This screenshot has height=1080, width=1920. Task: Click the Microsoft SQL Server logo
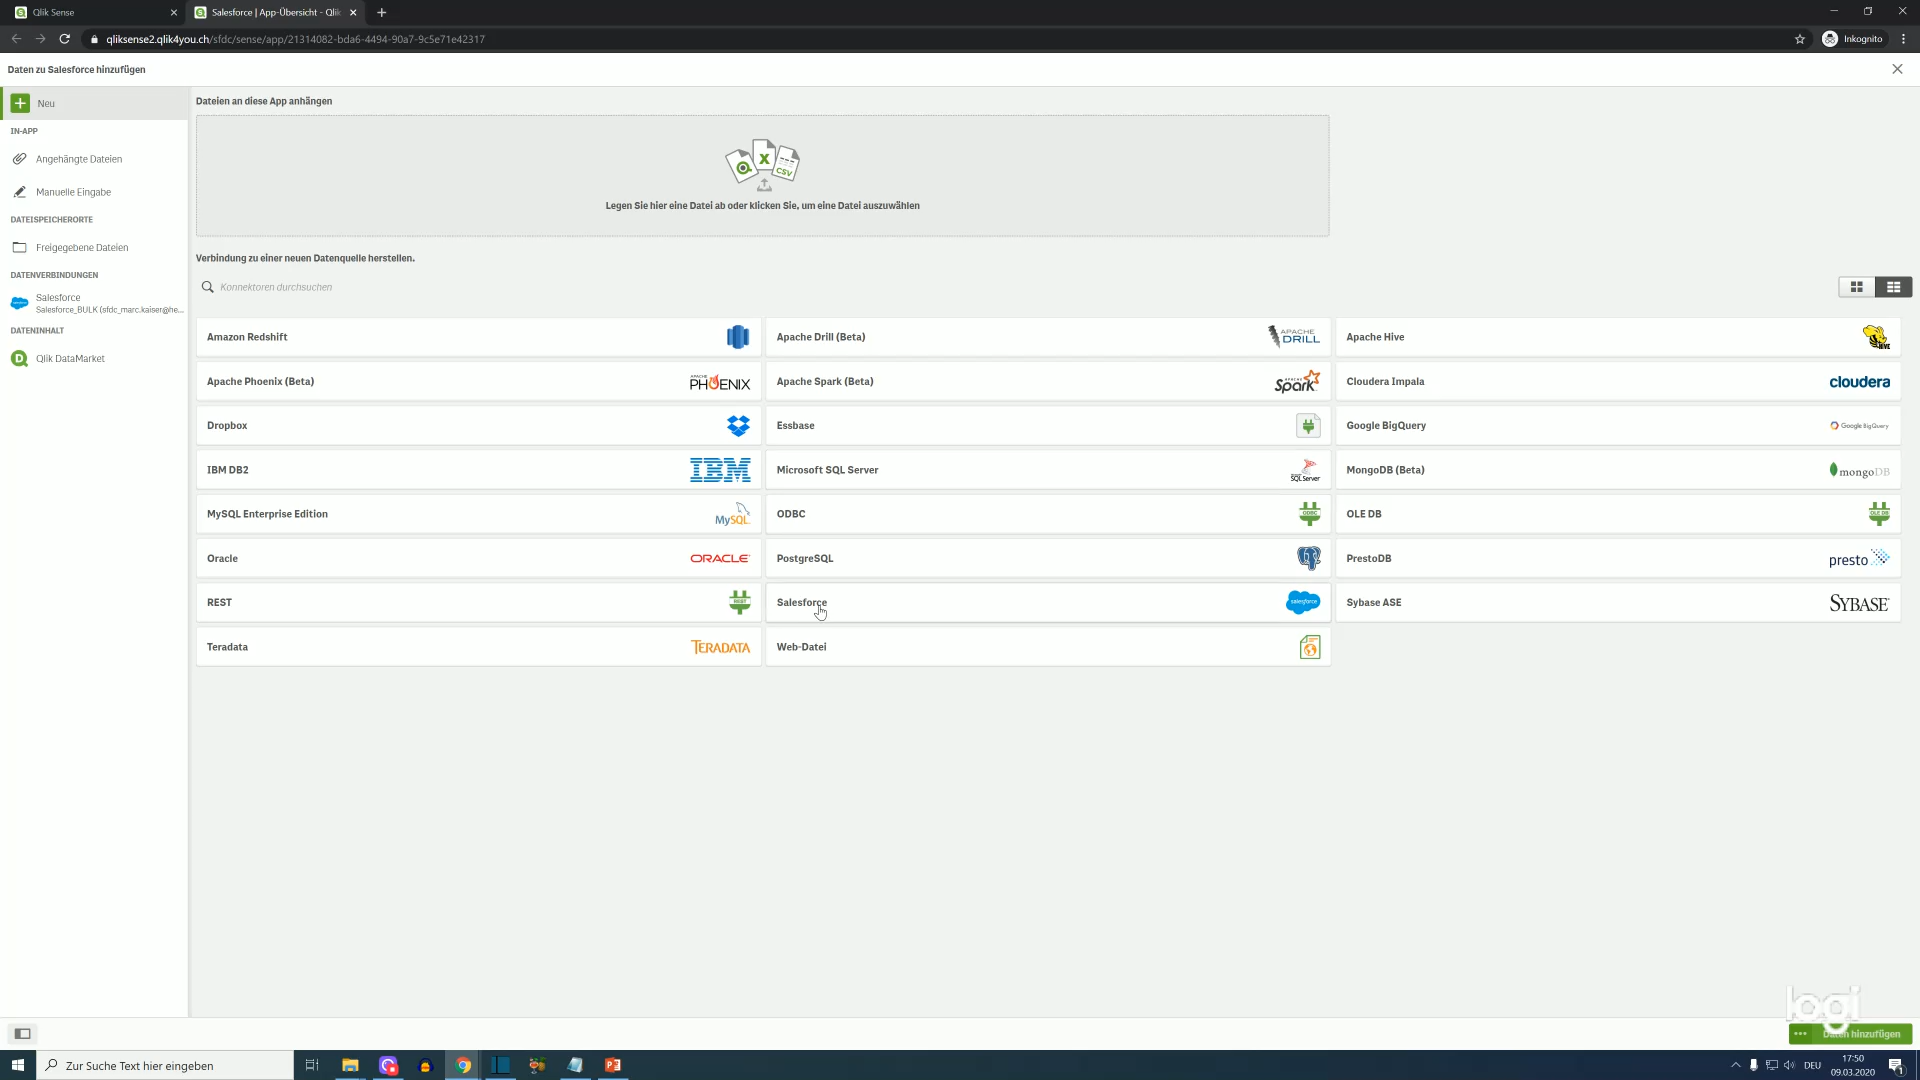click(1305, 470)
